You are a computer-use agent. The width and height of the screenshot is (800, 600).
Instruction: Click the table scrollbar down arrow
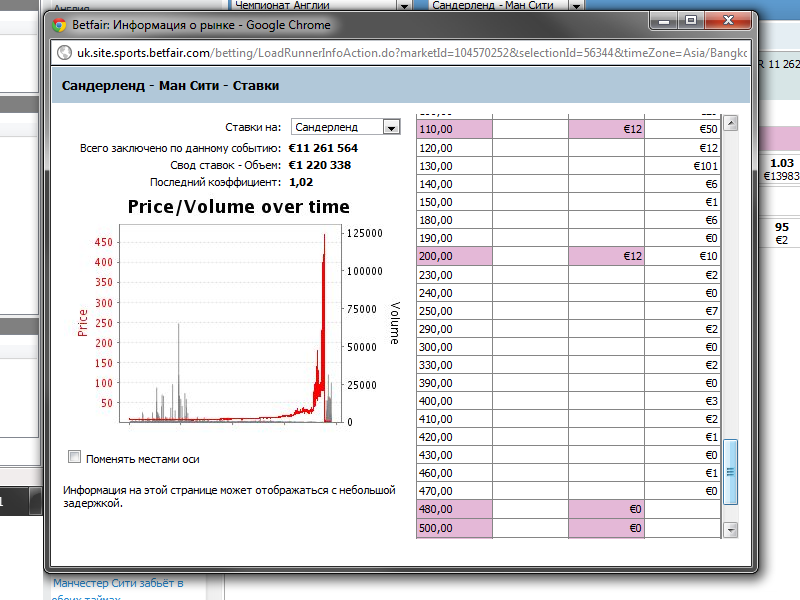pyautogui.click(x=731, y=530)
